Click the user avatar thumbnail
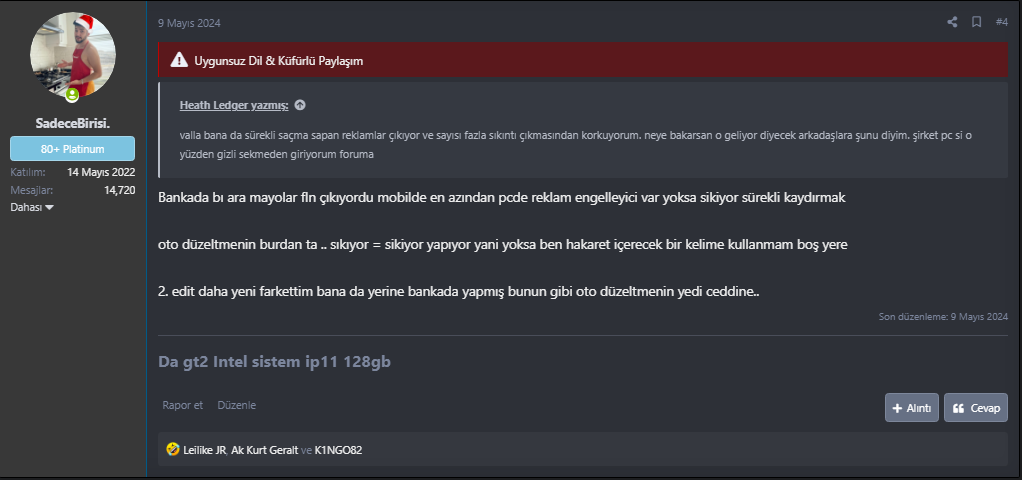 tap(72, 55)
